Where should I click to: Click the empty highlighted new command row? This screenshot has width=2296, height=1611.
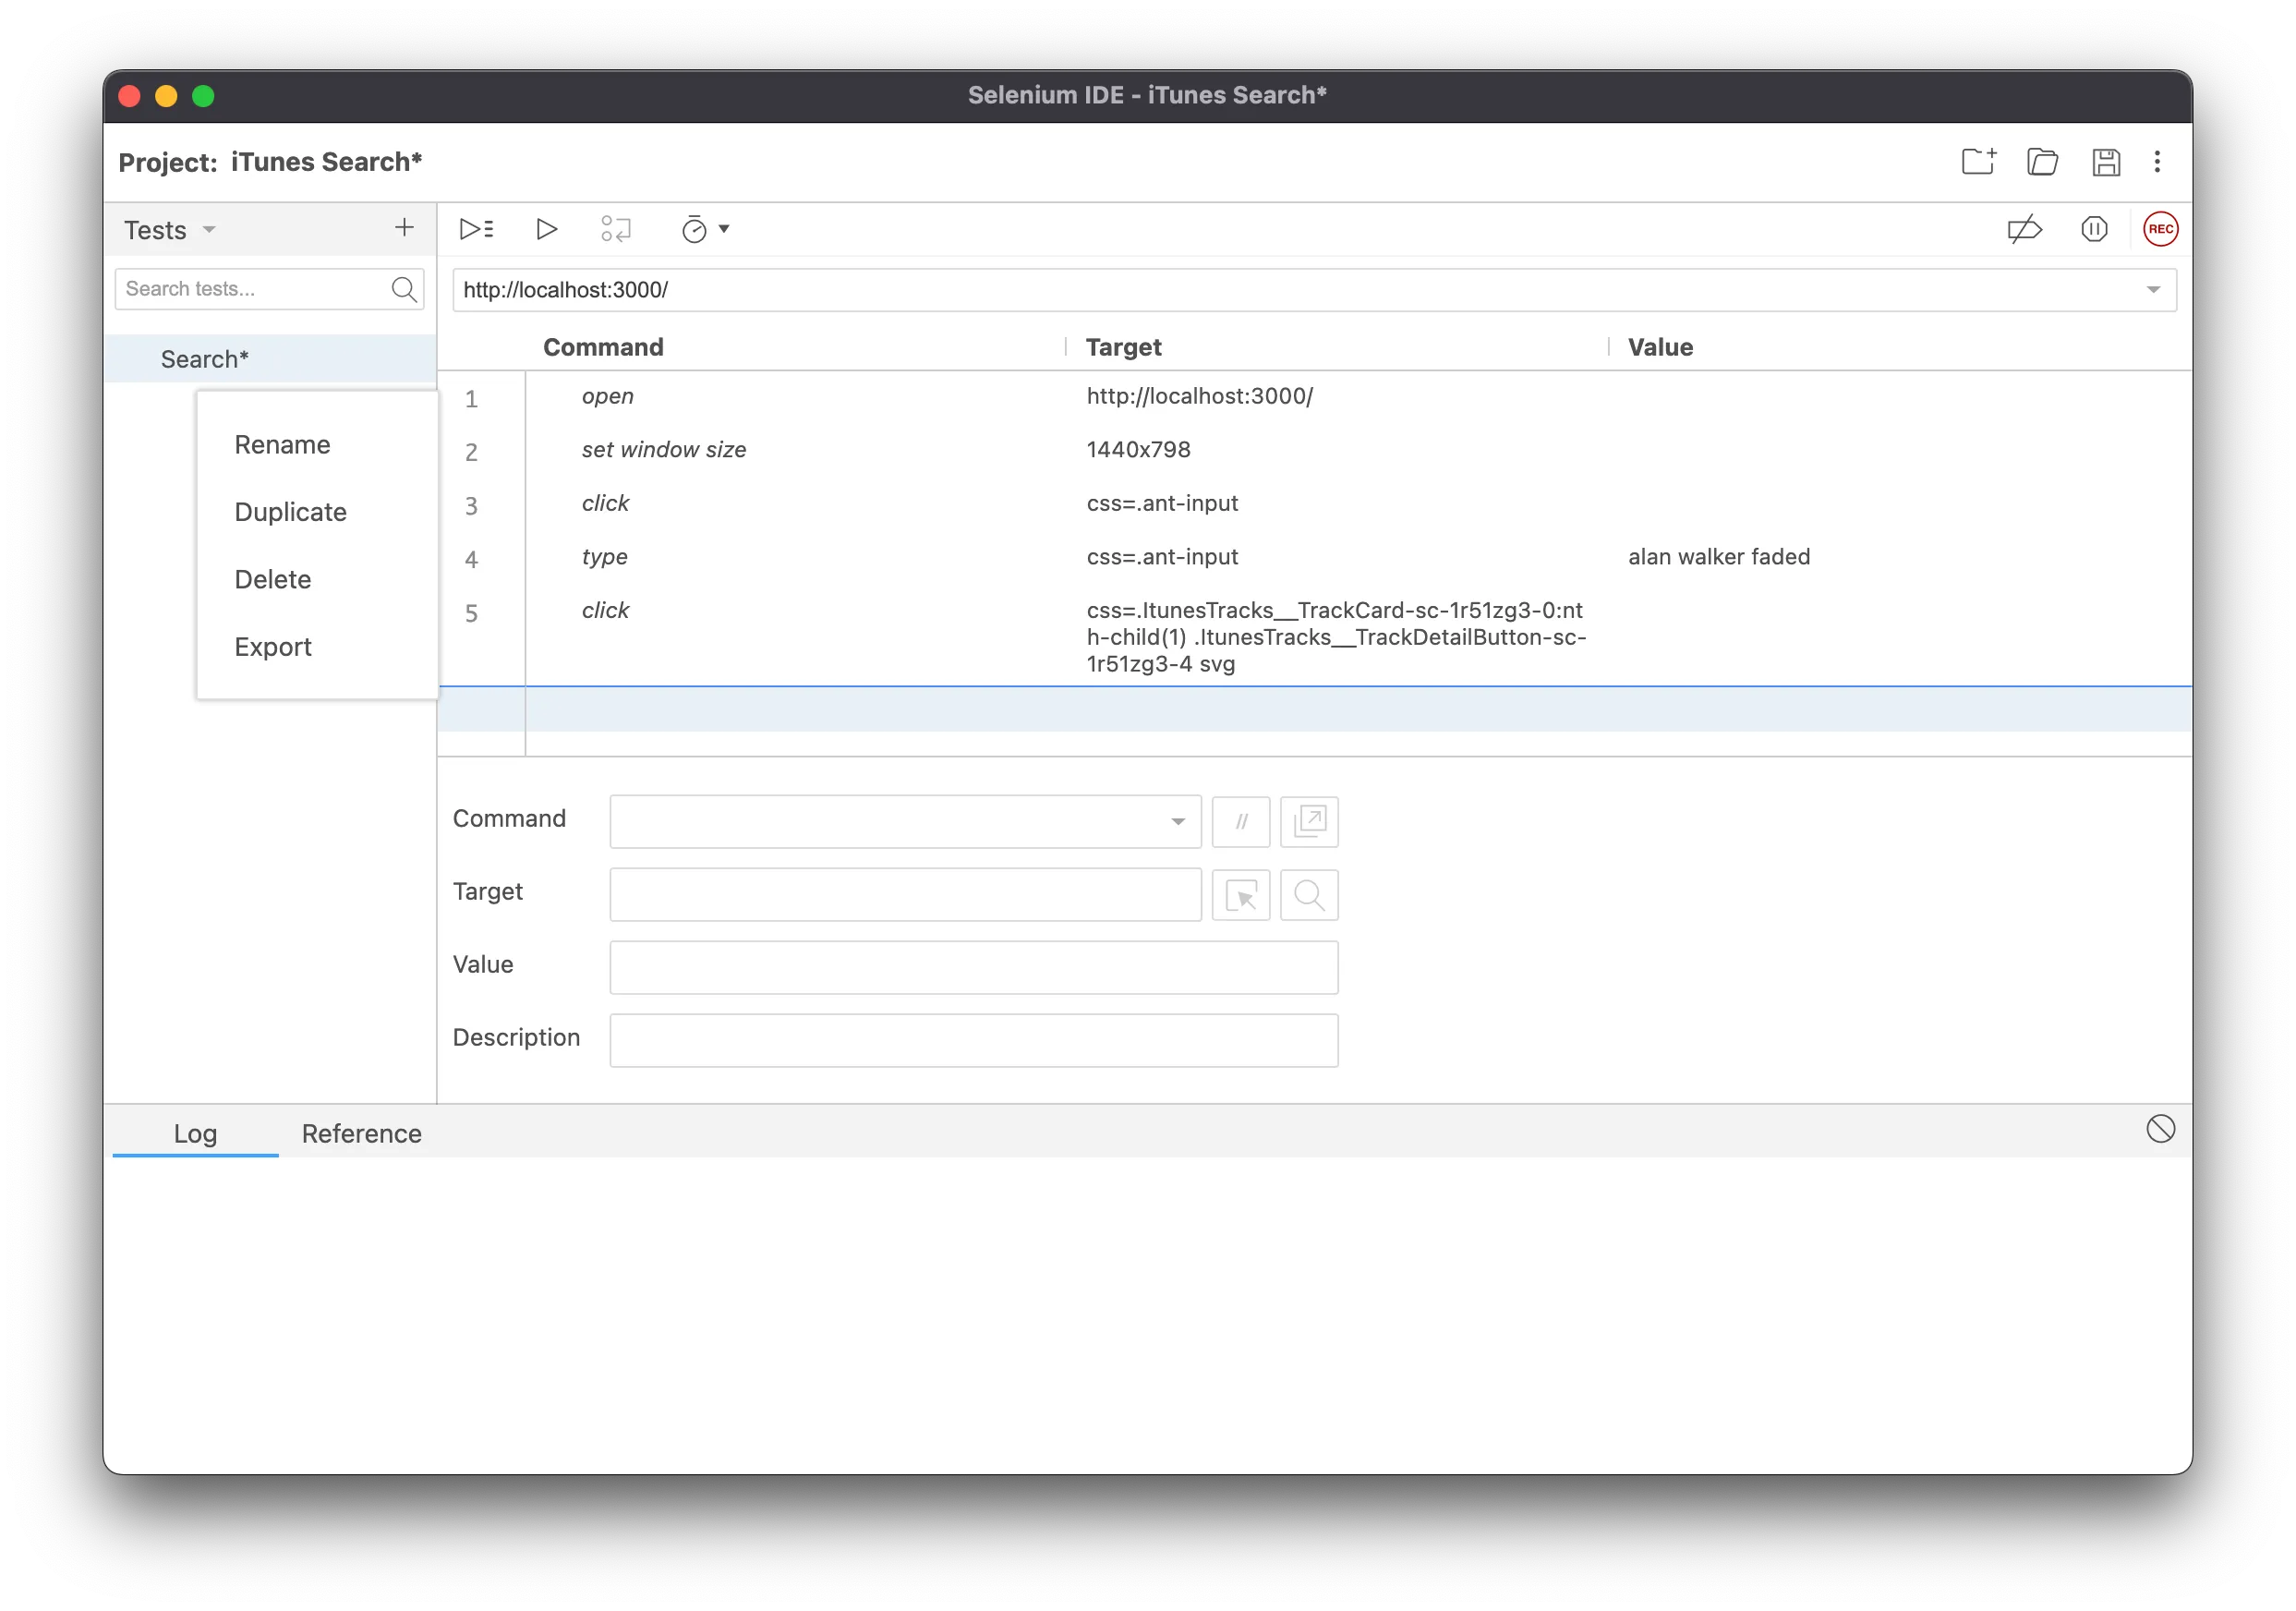1313,709
